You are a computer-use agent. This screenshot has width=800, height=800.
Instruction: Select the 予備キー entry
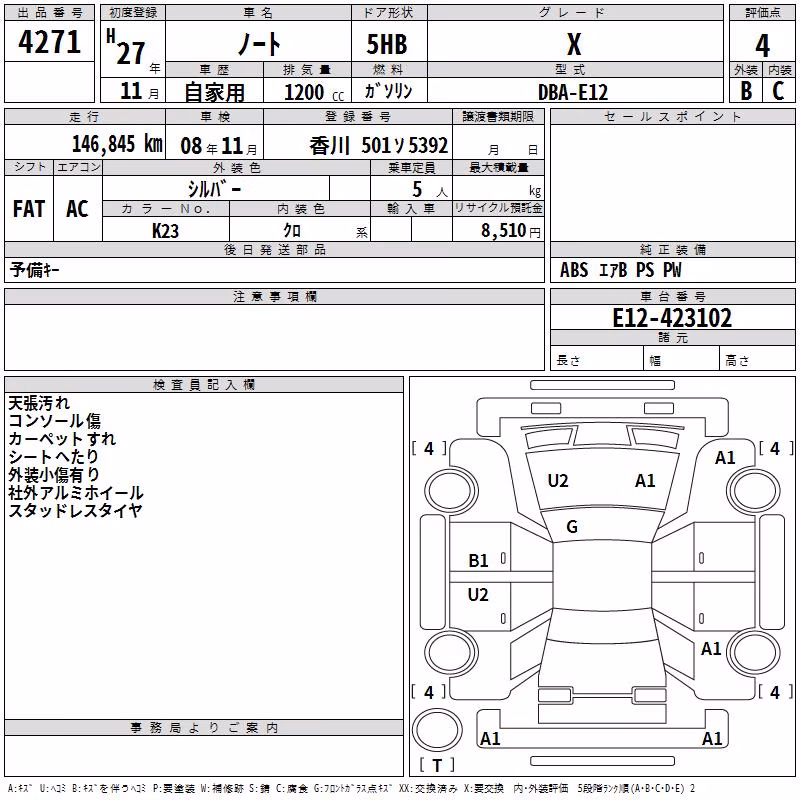(35, 270)
